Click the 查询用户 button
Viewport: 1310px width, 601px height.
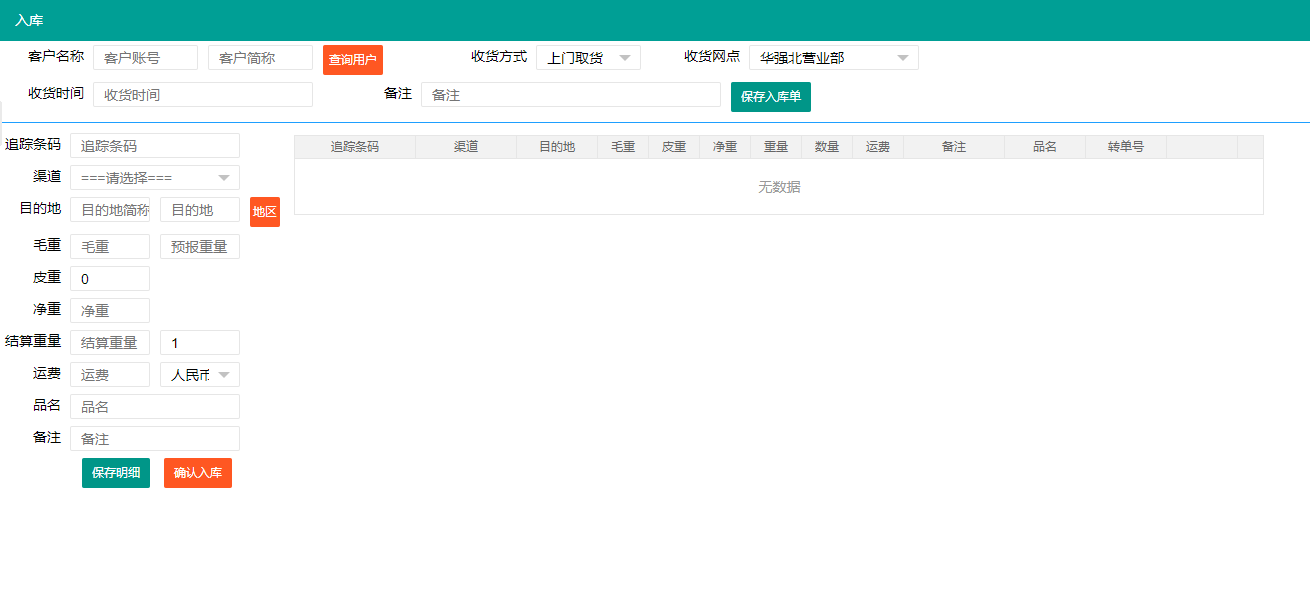(352, 60)
